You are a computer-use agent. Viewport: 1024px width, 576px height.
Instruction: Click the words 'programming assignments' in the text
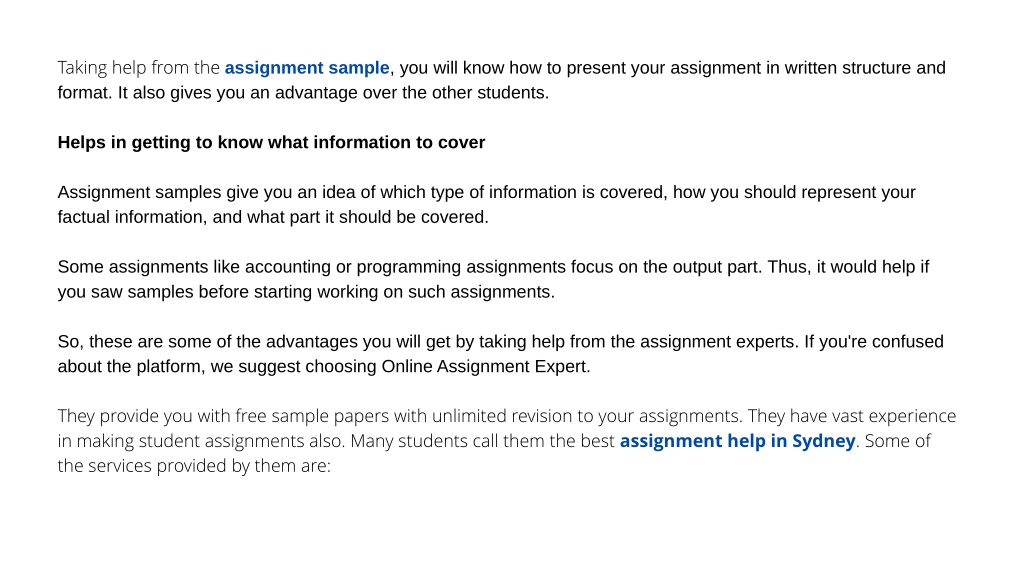click(x=461, y=267)
